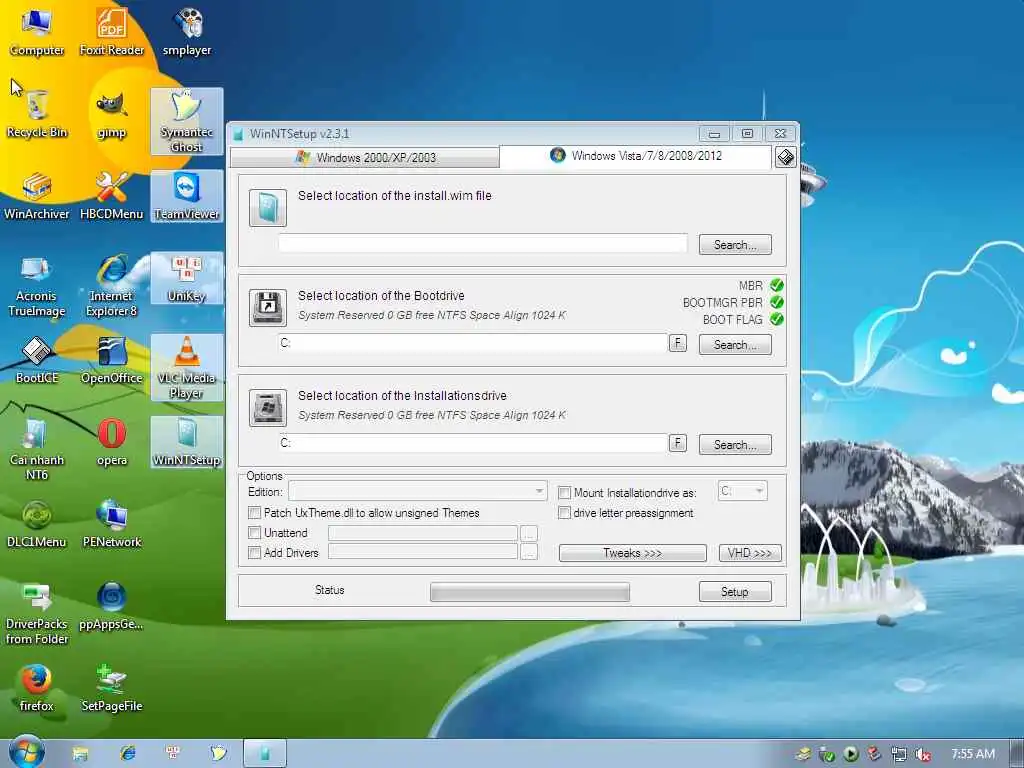Viewport: 1024px width, 768px height.
Task: Click the BOOTMGR PBR green check indicator
Action: point(776,302)
